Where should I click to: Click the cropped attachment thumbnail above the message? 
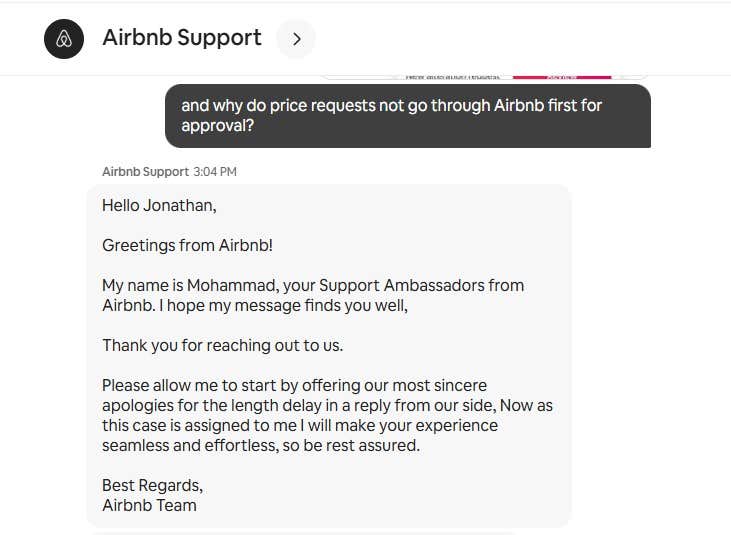(452, 75)
